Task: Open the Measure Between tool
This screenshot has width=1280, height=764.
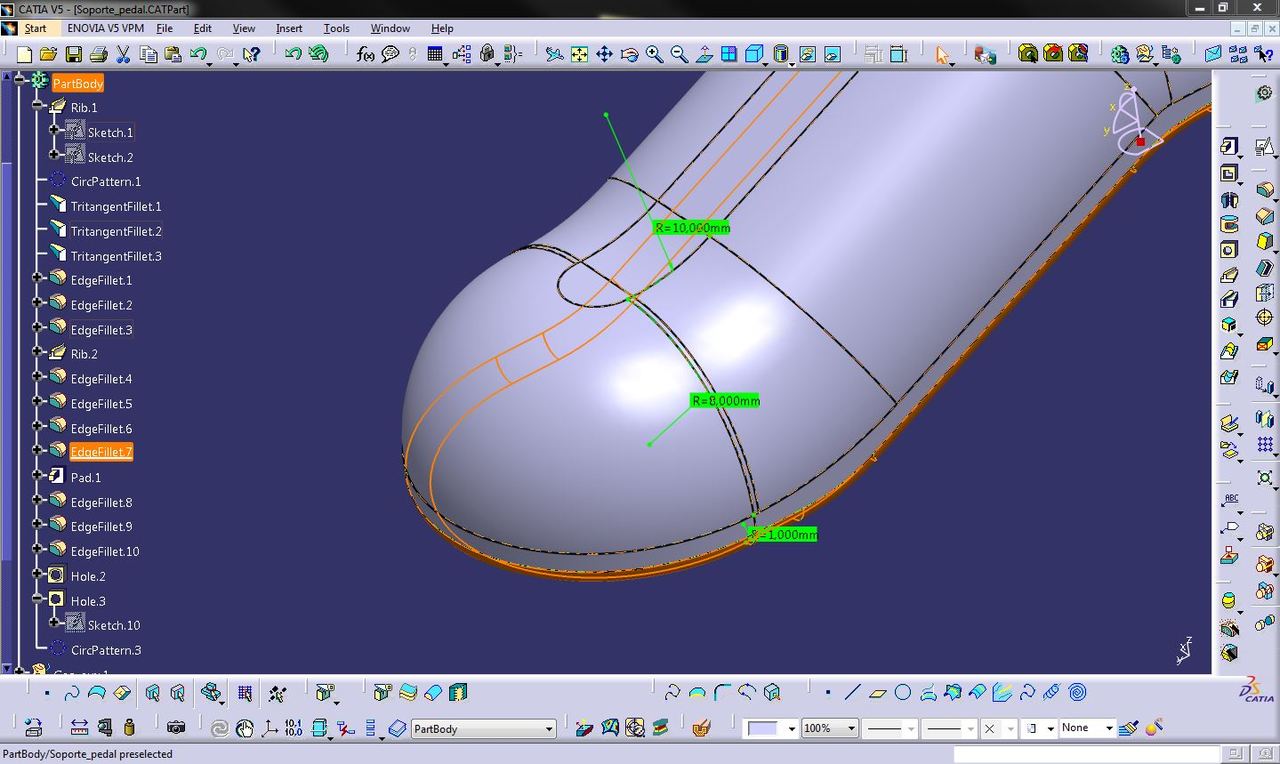Action: tap(79, 727)
